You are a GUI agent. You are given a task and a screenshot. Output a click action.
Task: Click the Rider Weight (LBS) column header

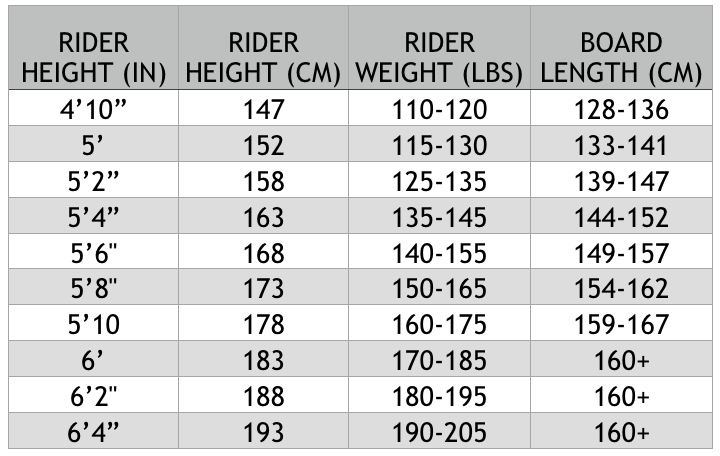[439, 48]
